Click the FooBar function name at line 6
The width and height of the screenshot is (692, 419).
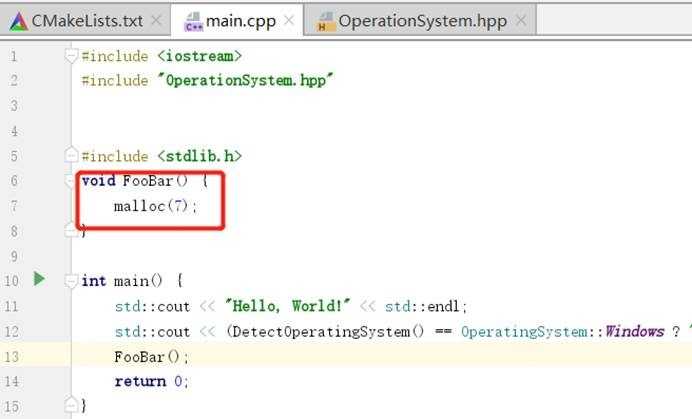pos(147,181)
